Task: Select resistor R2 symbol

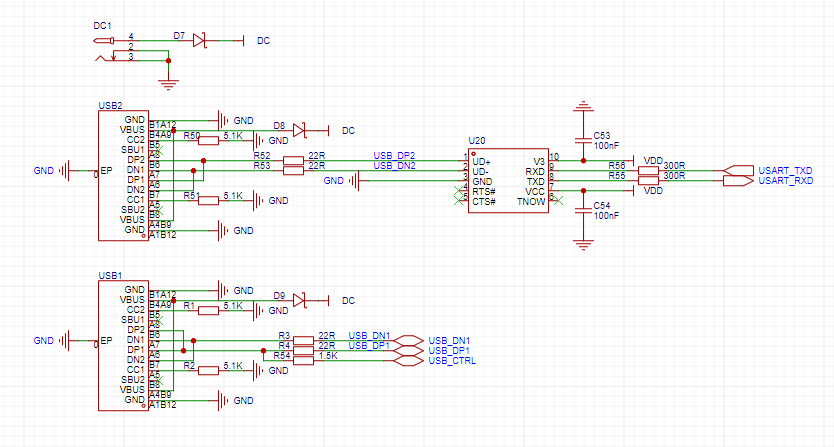Action: pos(208,370)
